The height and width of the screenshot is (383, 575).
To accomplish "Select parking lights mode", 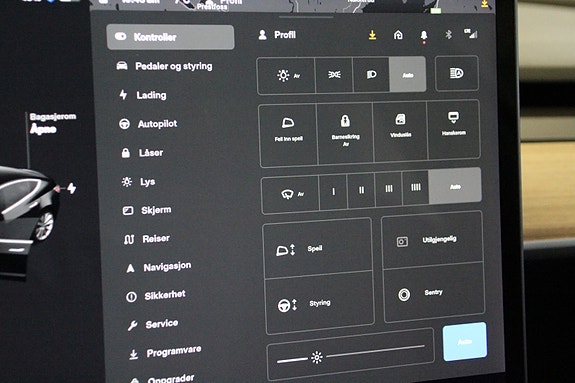I will click(334, 75).
